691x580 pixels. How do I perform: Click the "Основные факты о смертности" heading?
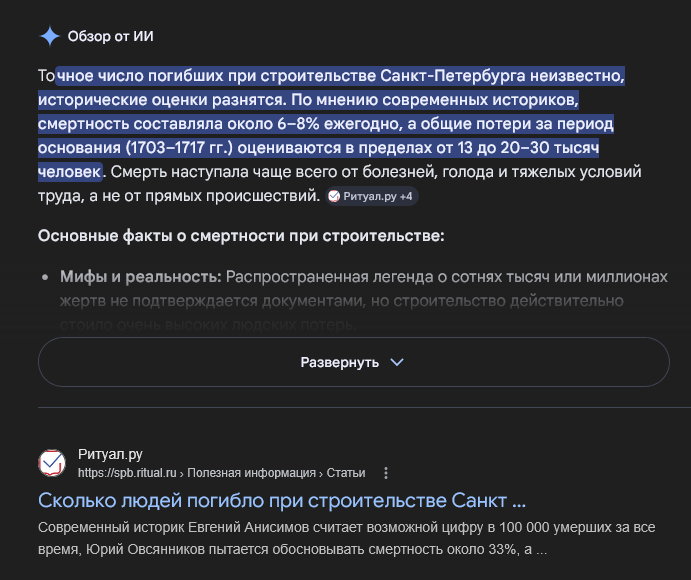click(x=240, y=235)
